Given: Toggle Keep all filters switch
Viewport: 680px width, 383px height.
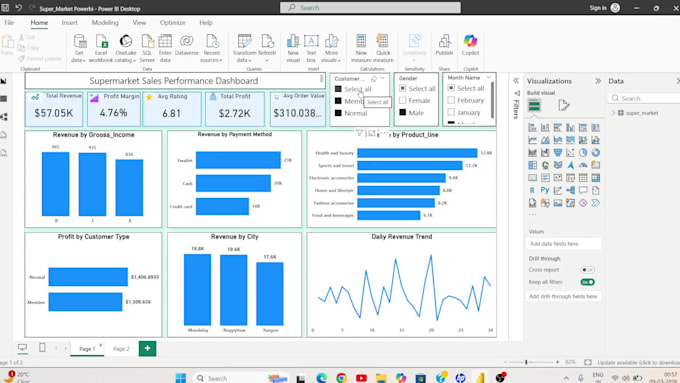Looking at the screenshot, I should point(587,282).
